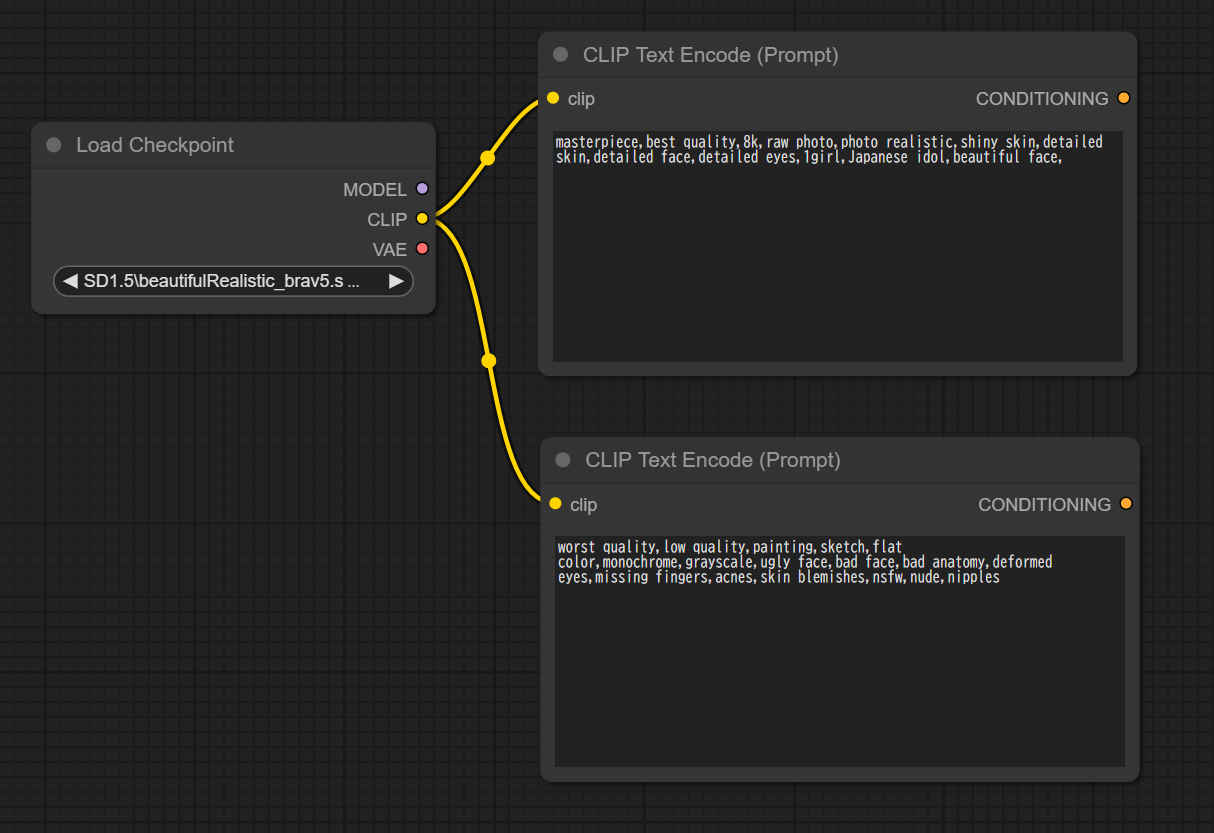
Task: Click link midpoint dot leading to worst quality node
Action: click(488, 360)
